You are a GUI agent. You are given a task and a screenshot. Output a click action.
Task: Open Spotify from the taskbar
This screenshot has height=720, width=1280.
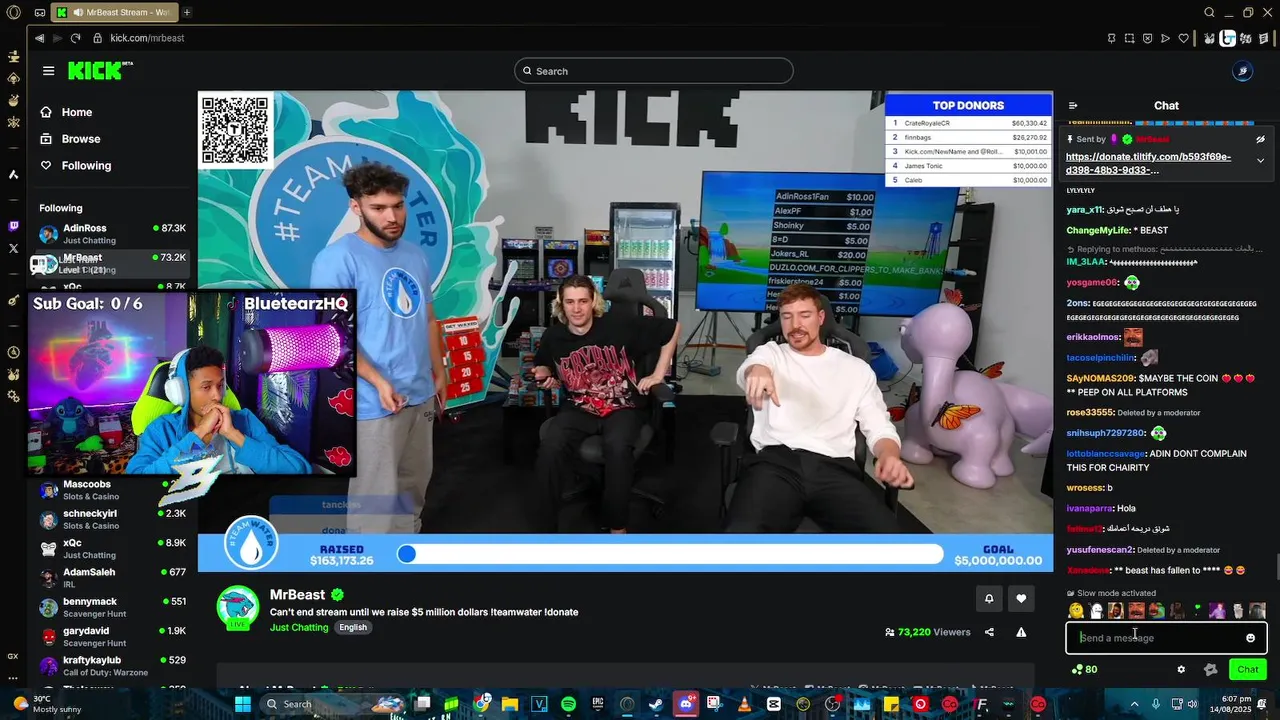click(569, 704)
